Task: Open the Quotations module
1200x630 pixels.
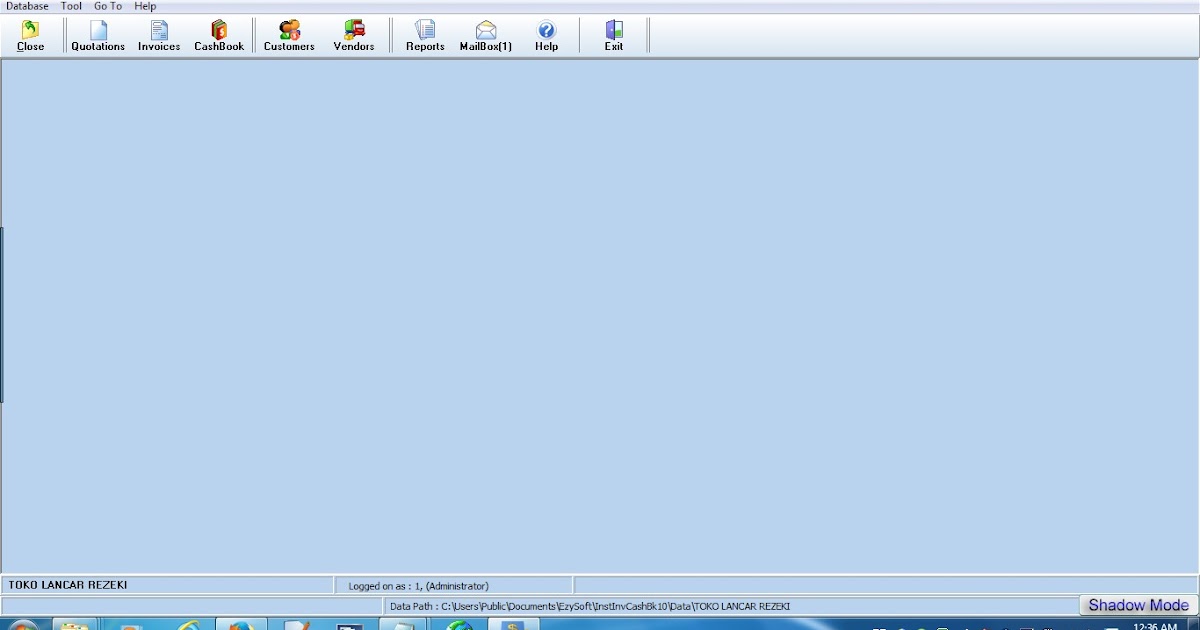Action: coord(98,35)
